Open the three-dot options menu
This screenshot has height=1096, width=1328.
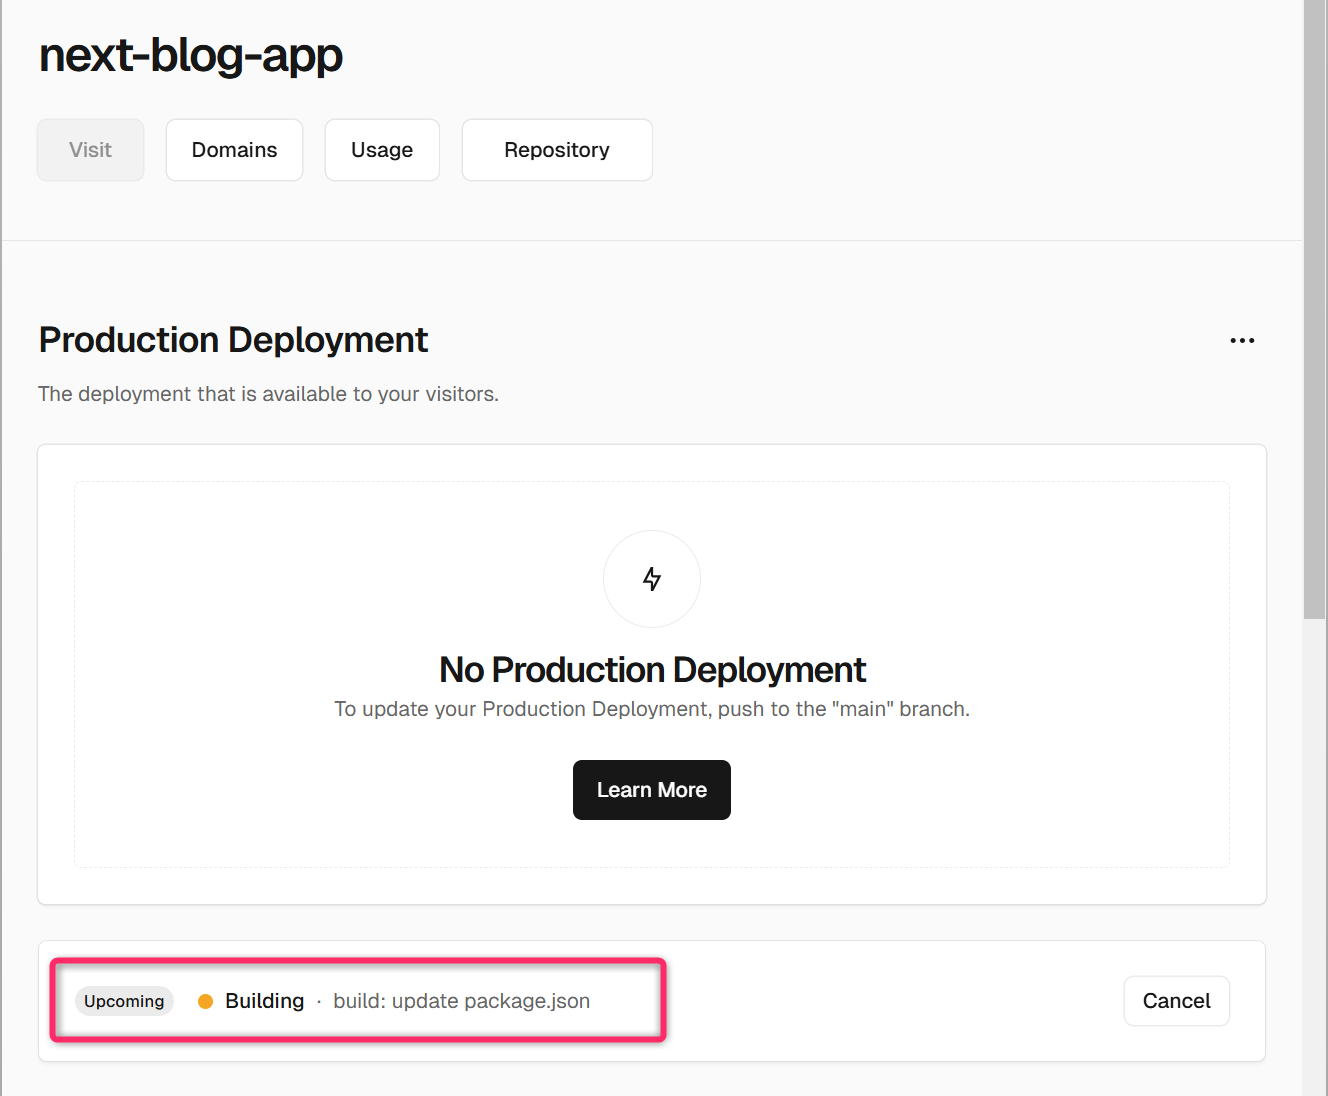click(x=1242, y=341)
